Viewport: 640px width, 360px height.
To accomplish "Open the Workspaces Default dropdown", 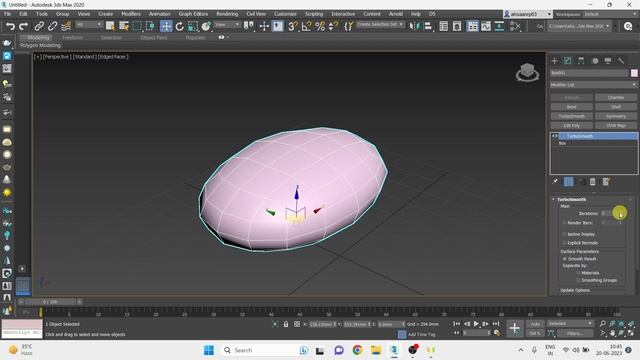I will [x=610, y=14].
